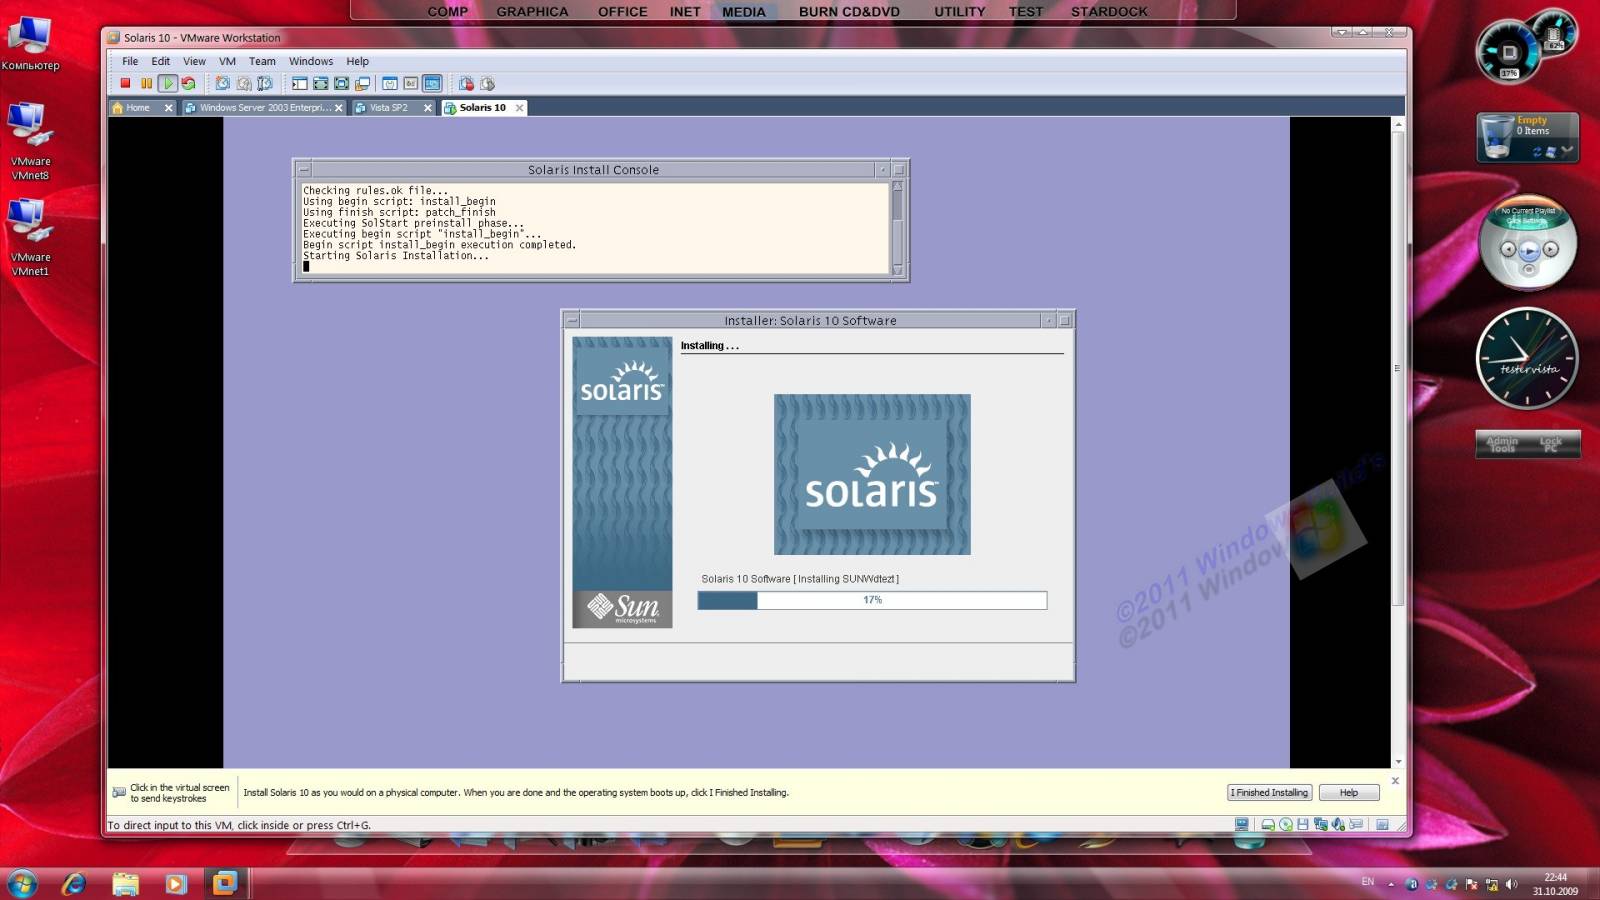Click the Recycle Bin gadget

1527,137
